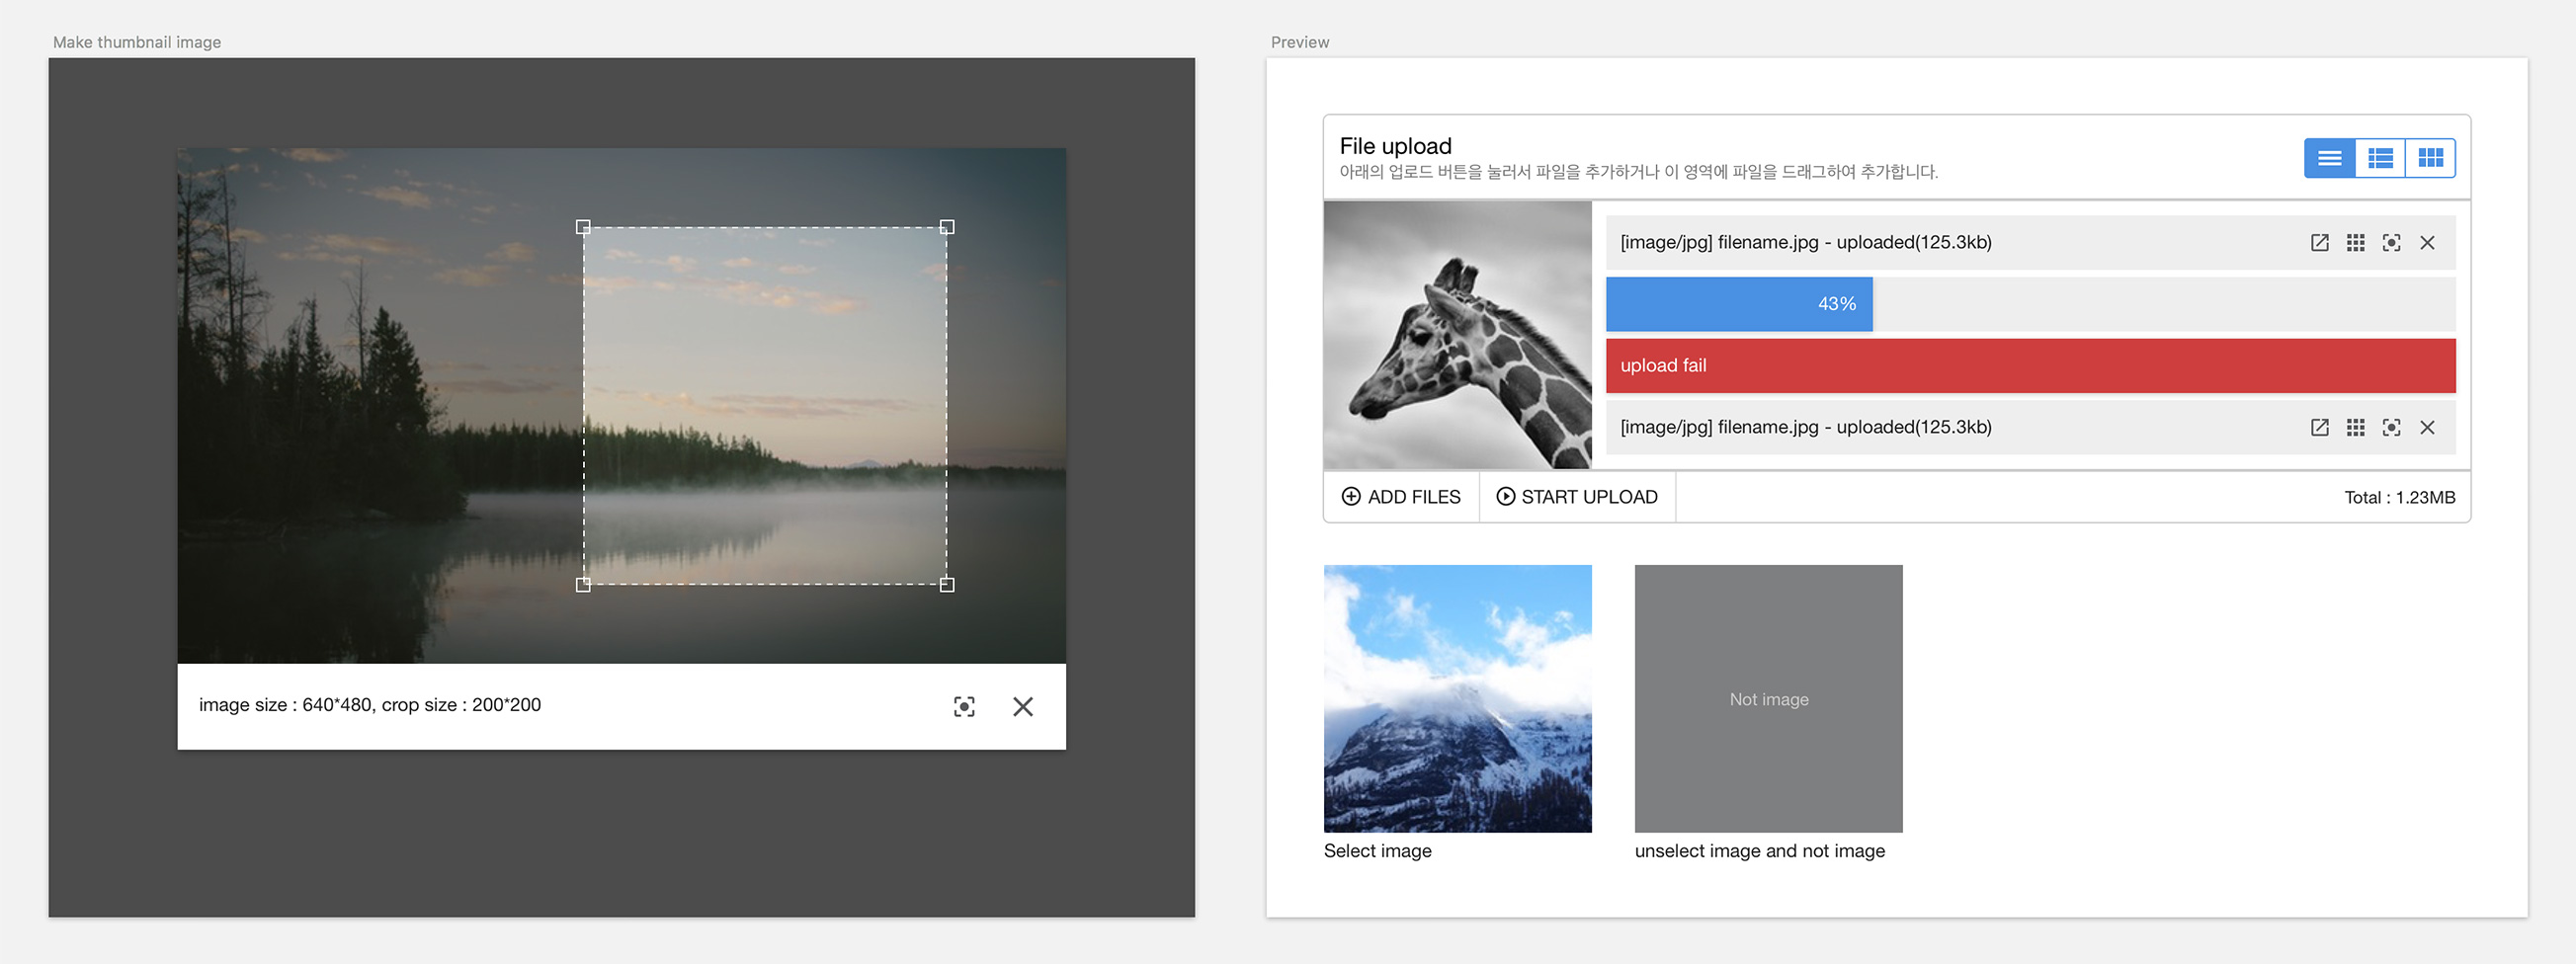The height and width of the screenshot is (964, 2576).
Task: Click crop thumbnail icon on first file row
Action: coord(2391,243)
